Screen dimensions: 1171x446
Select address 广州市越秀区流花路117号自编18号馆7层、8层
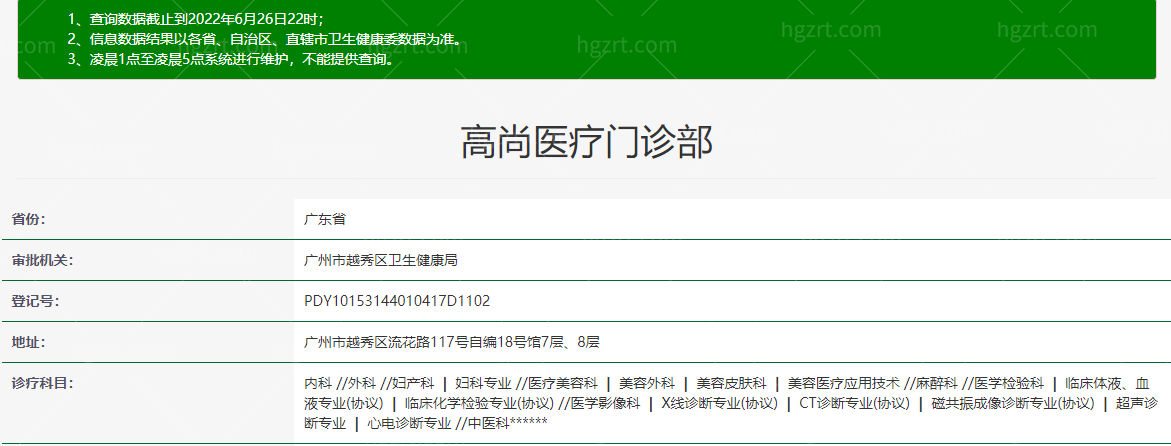point(452,342)
